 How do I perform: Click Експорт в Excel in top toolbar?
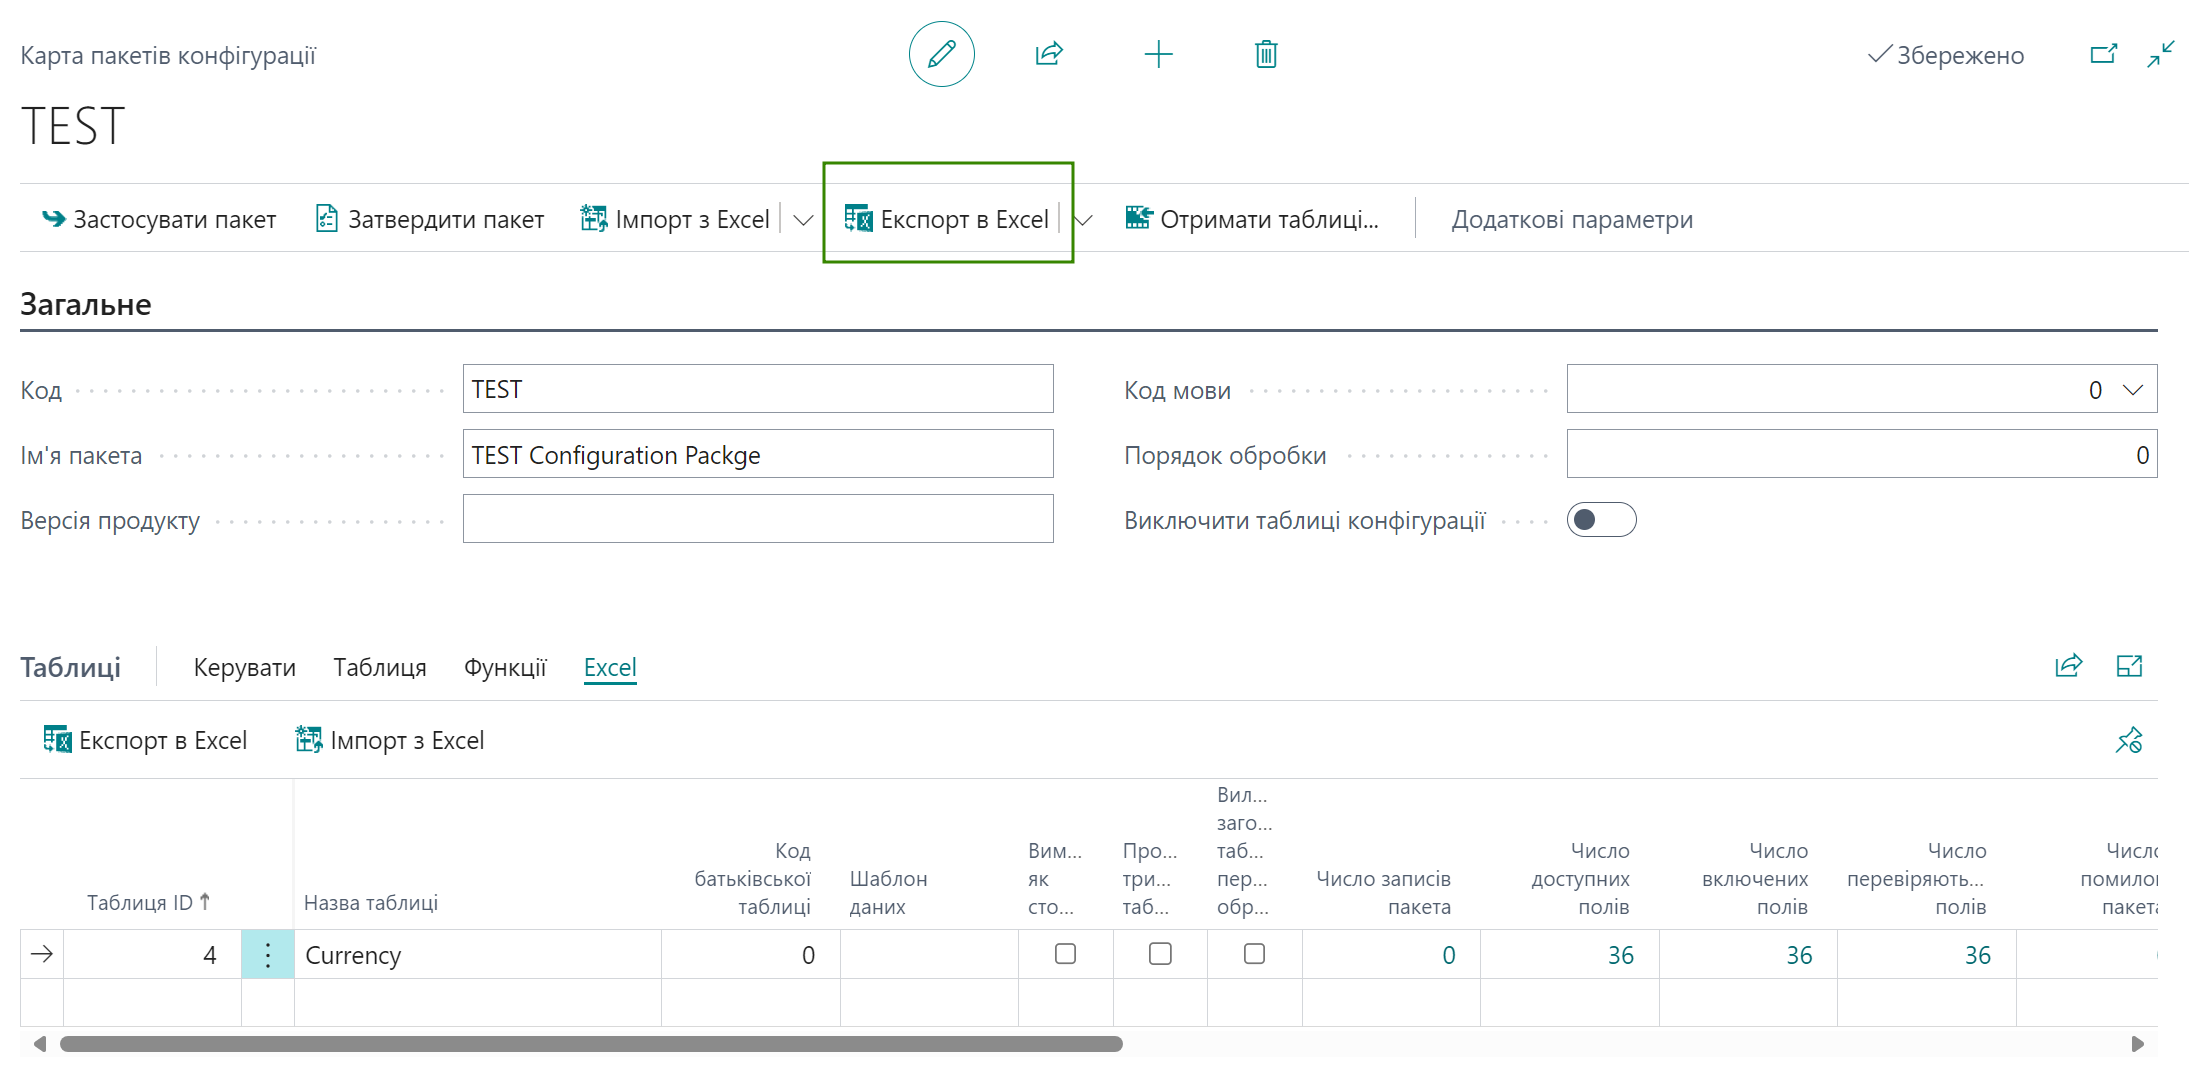coord(947,219)
